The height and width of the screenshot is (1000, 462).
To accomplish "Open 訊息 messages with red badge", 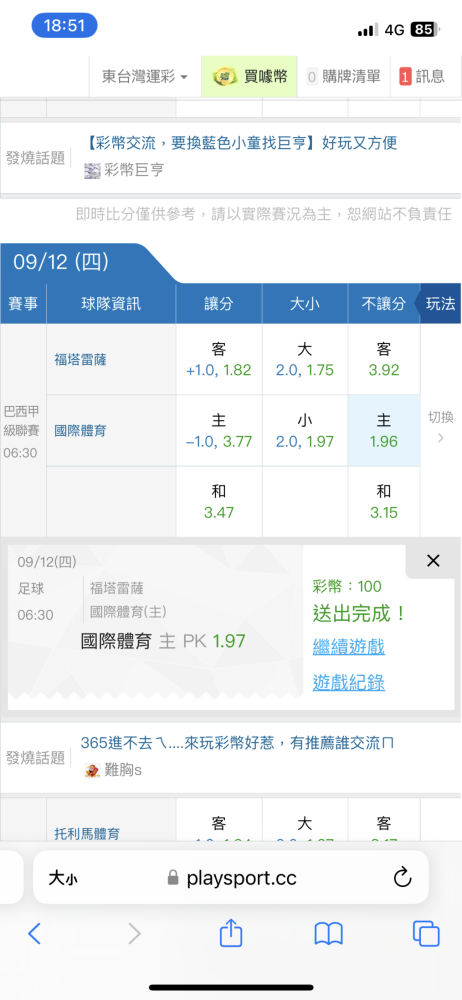I will point(422,77).
